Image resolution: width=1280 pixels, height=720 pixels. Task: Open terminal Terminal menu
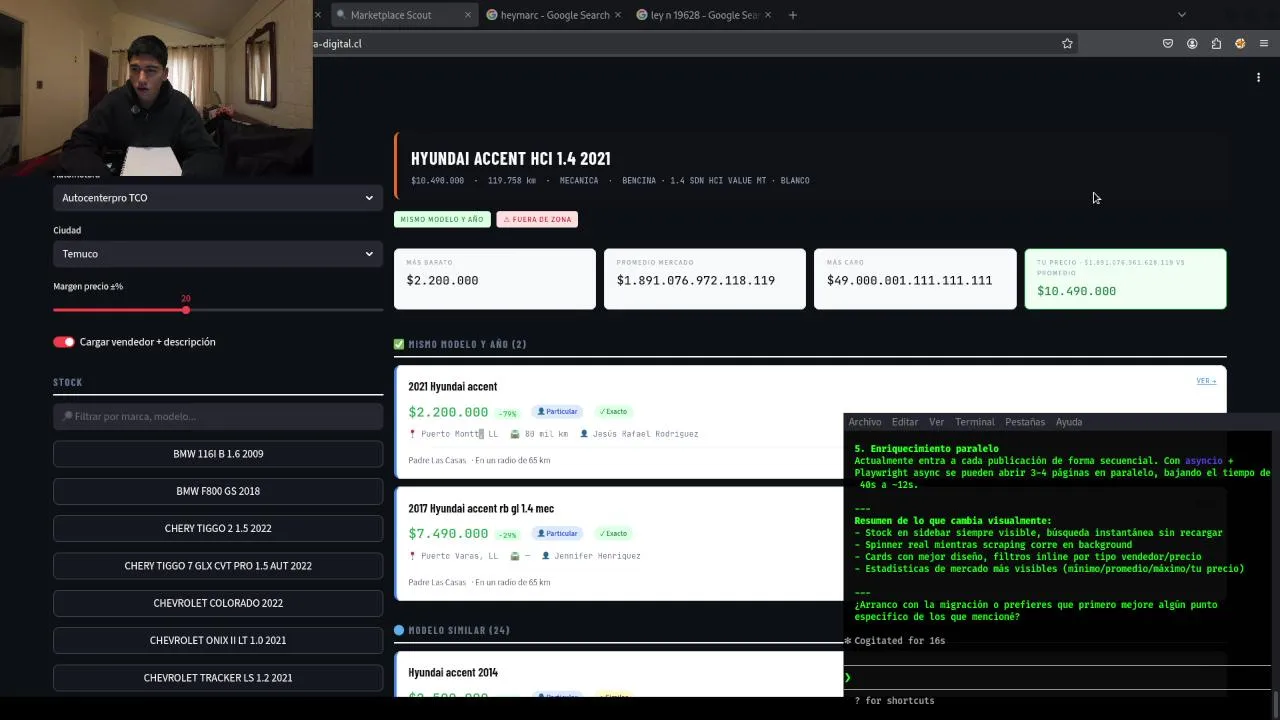[x=975, y=422]
